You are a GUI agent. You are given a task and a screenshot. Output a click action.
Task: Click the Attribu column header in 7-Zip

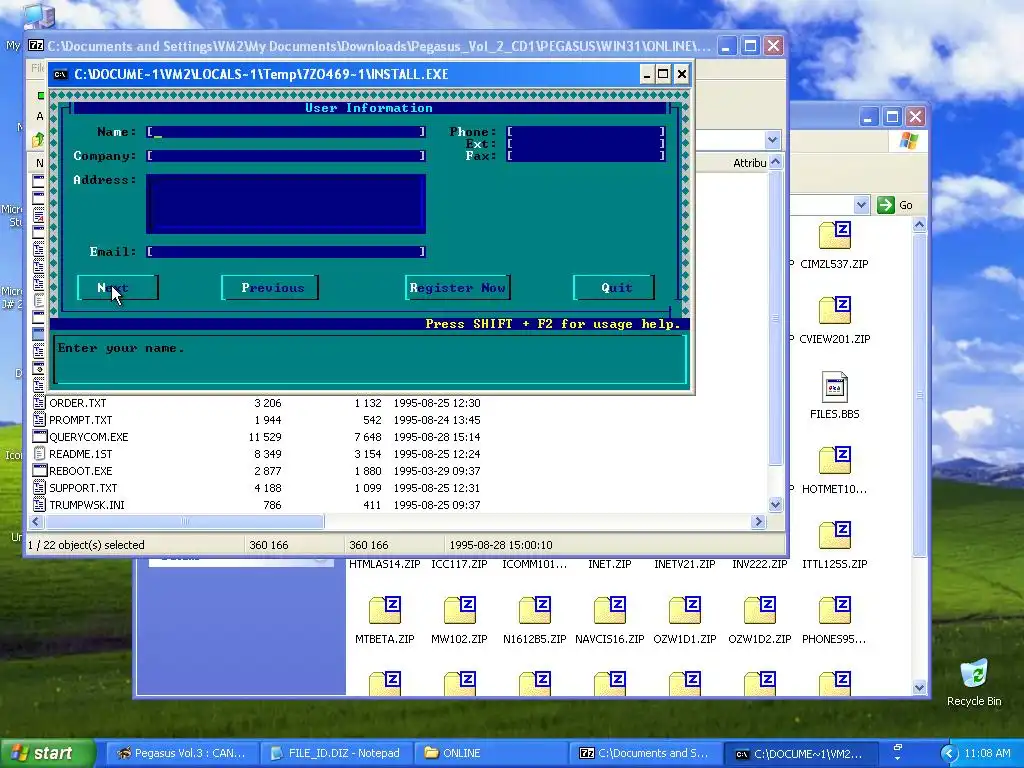(x=749, y=163)
